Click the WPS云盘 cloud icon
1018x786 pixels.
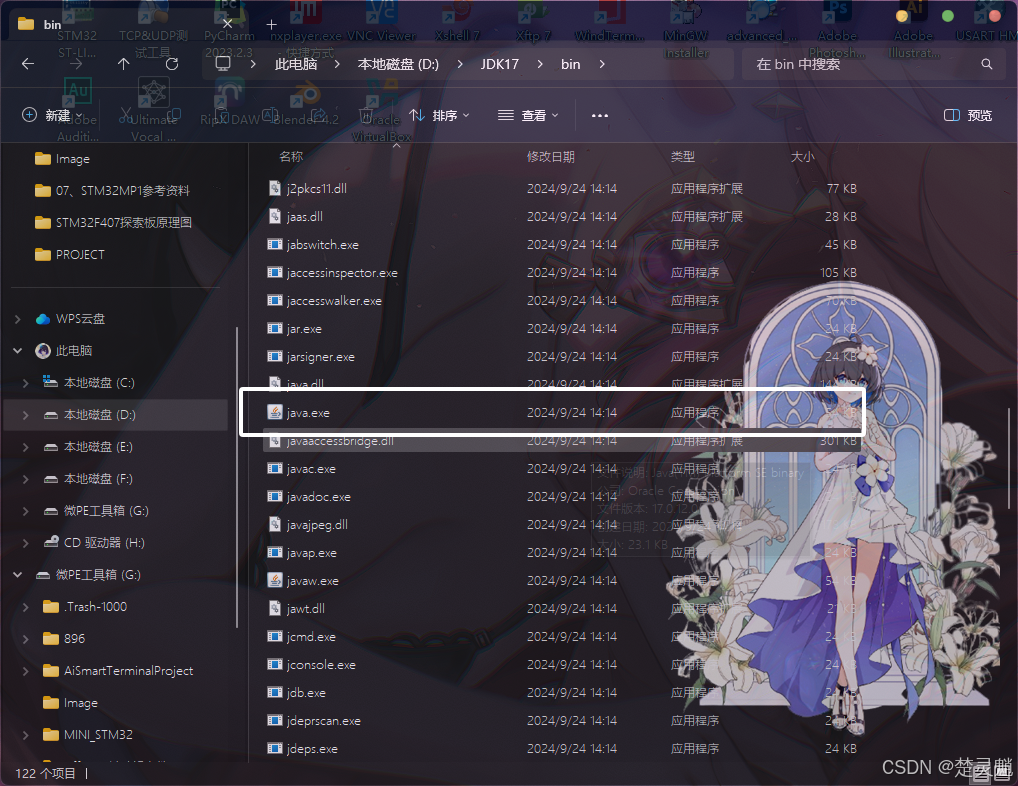coord(43,319)
